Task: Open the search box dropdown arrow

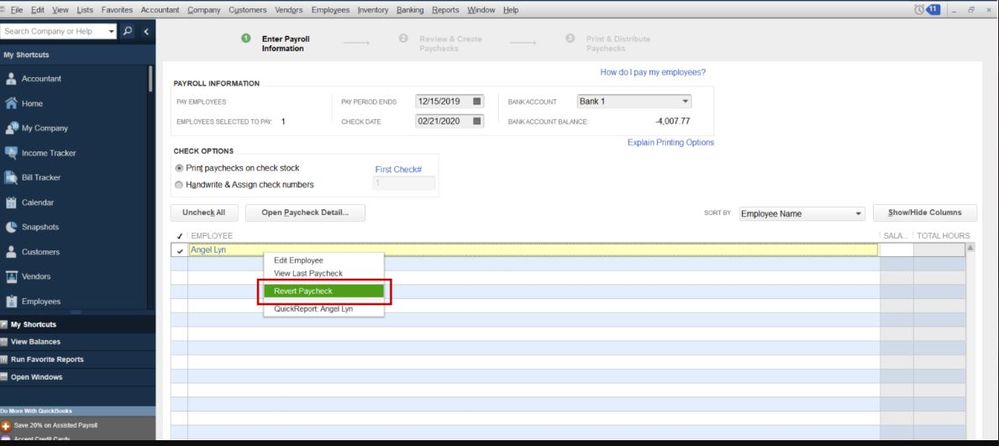Action: coord(111,31)
